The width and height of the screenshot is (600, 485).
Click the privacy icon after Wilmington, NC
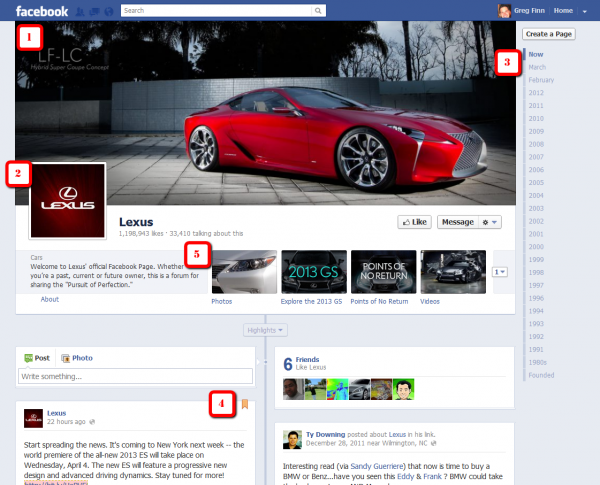[x=433, y=443]
